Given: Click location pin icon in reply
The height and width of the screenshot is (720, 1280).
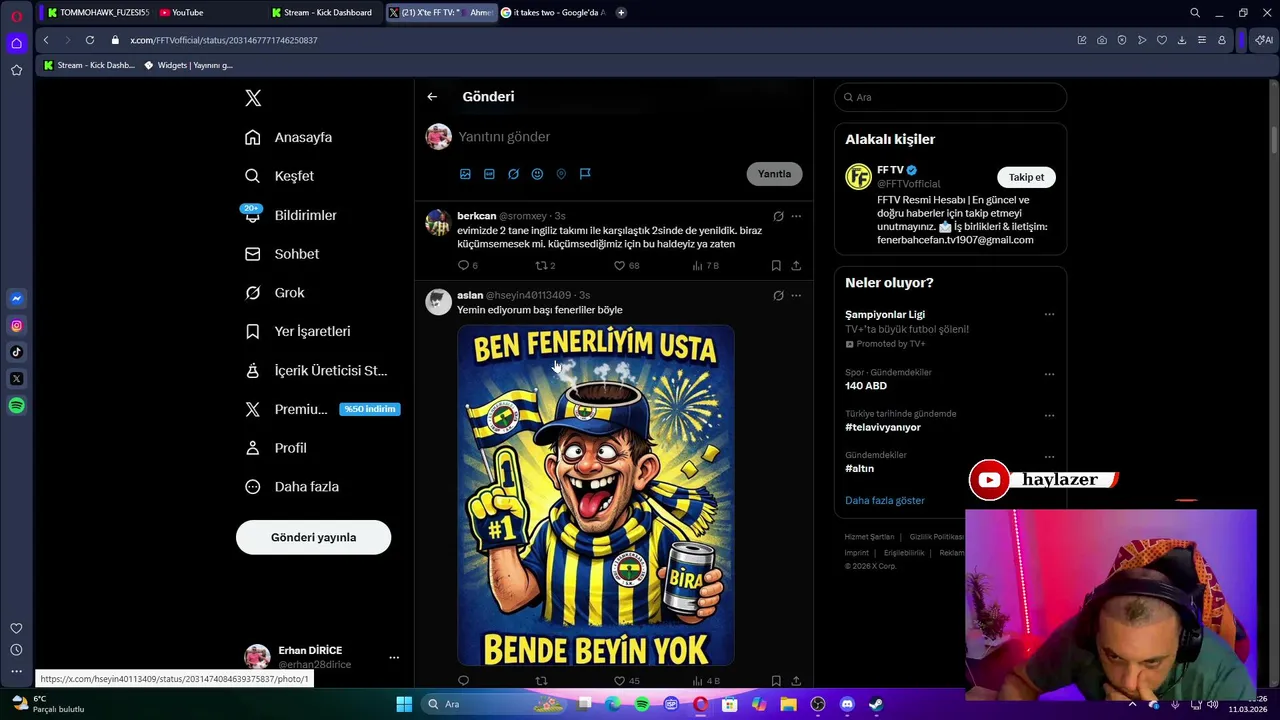Looking at the screenshot, I should point(561,174).
